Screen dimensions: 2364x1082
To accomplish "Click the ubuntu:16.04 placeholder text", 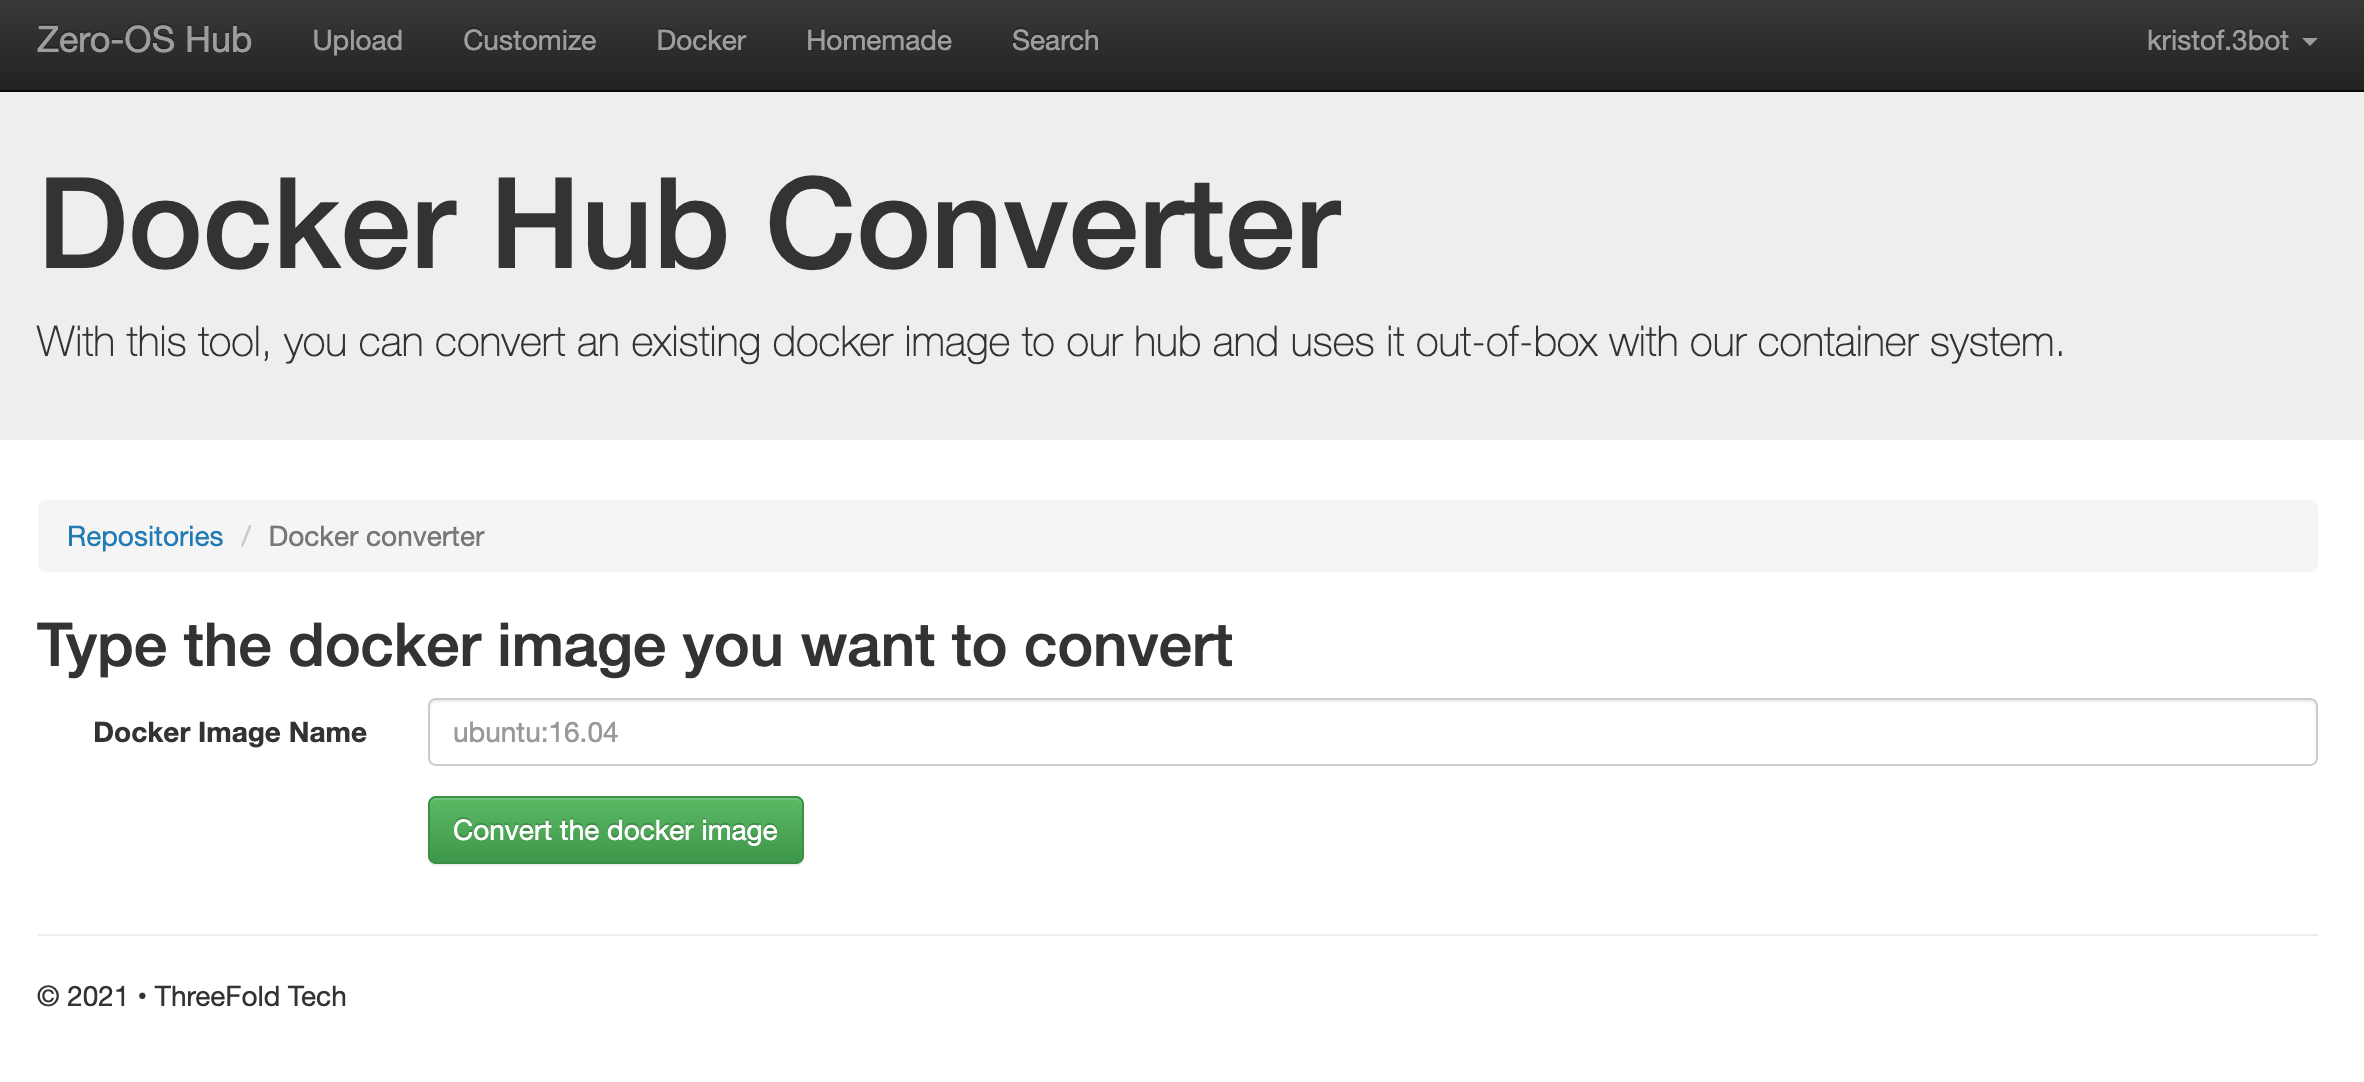I will coord(535,732).
